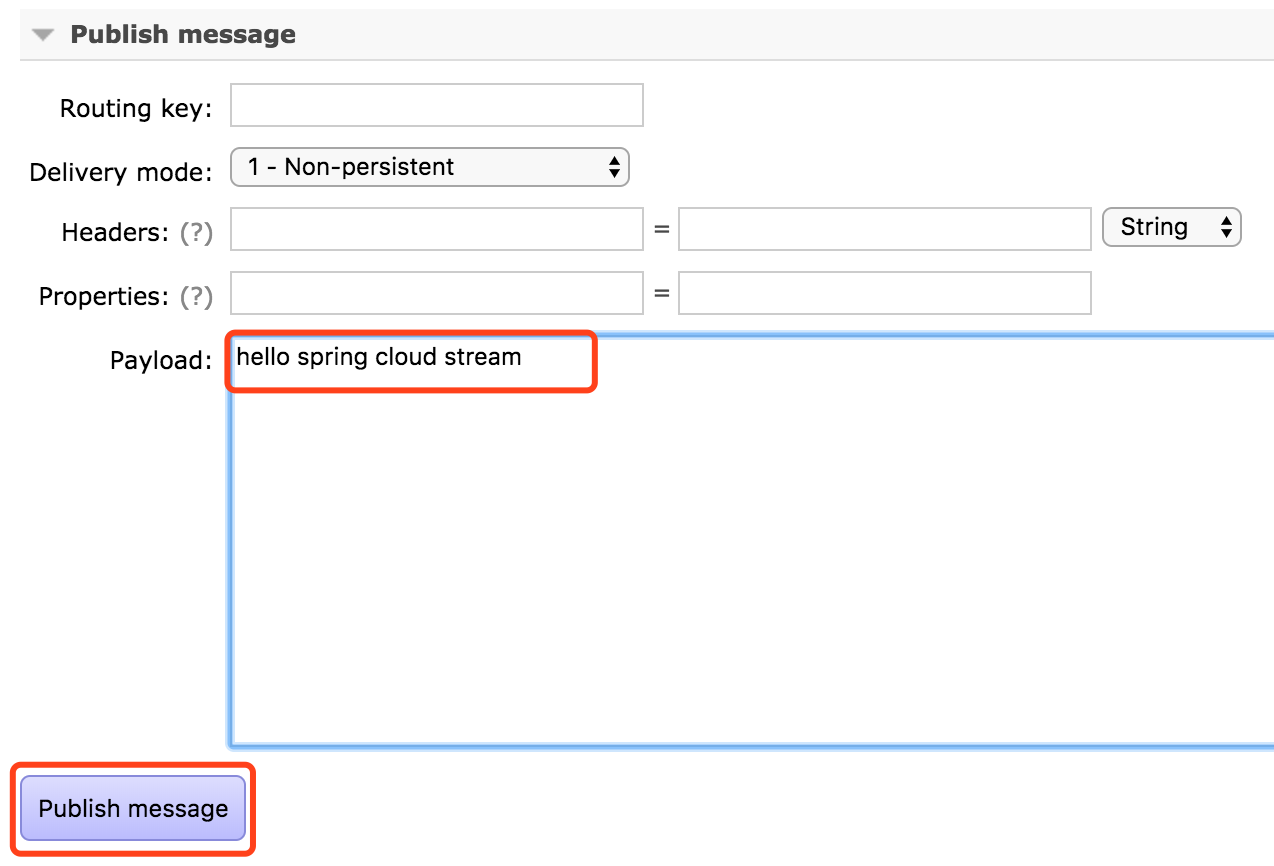Click the equals sign between Headers fields
The height and width of the screenshot is (866, 1274).
[x=661, y=230]
